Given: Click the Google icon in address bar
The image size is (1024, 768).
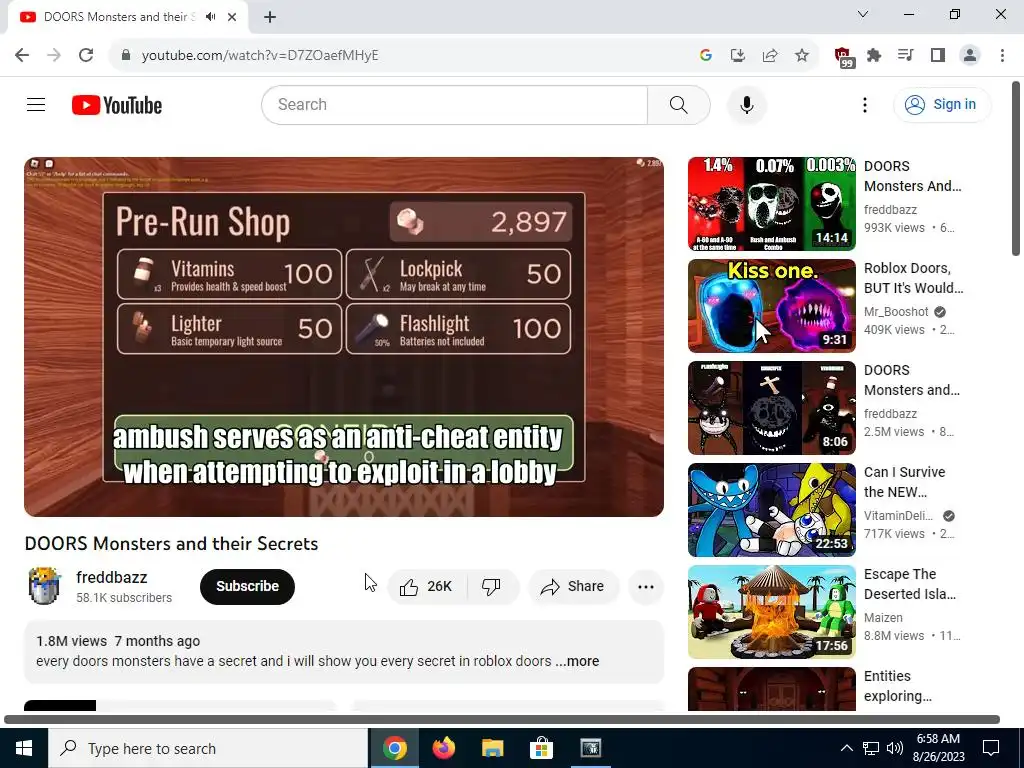Looking at the screenshot, I should click(705, 55).
